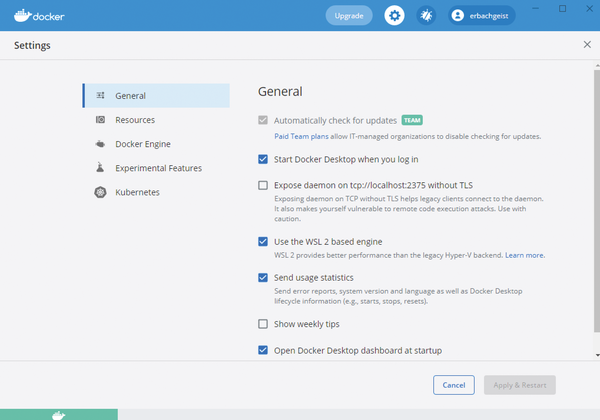Enable Expose daemon on tcp://localhost:2375
The width and height of the screenshot is (600, 420).
click(x=263, y=185)
